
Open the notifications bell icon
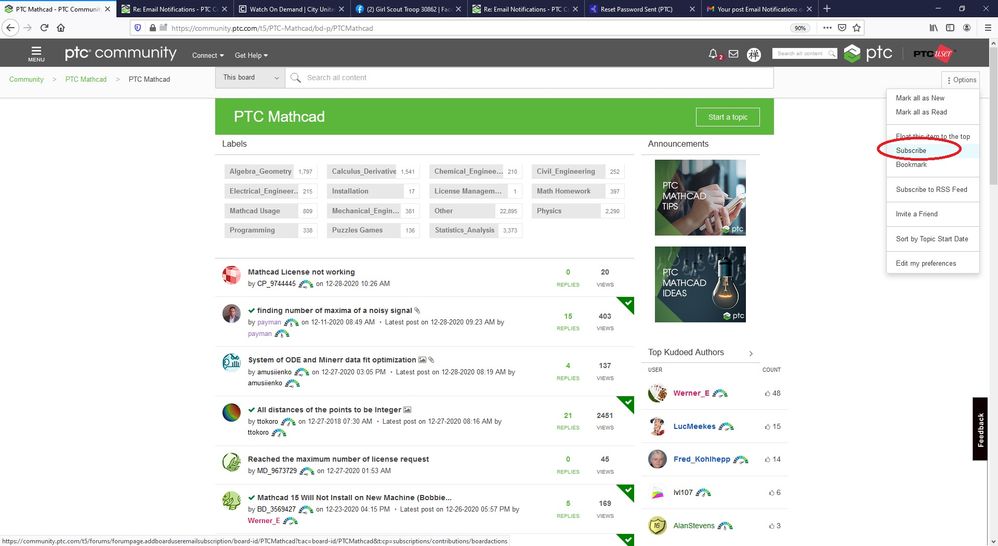point(713,54)
